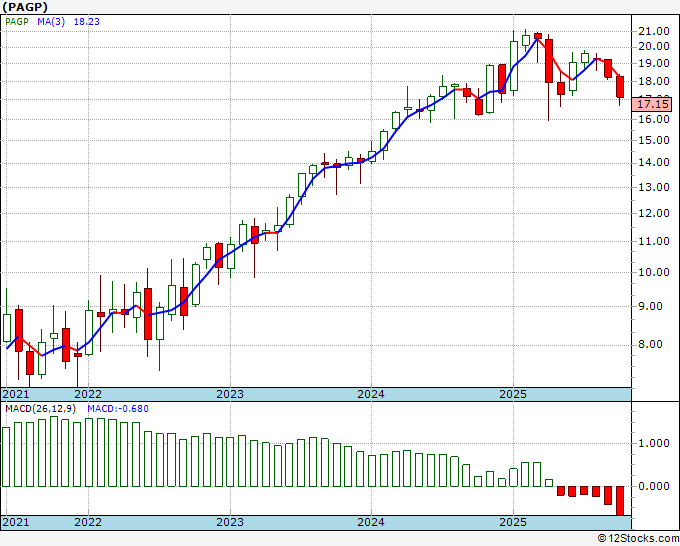Click 2025 on the price chart timeline

(x=513, y=394)
